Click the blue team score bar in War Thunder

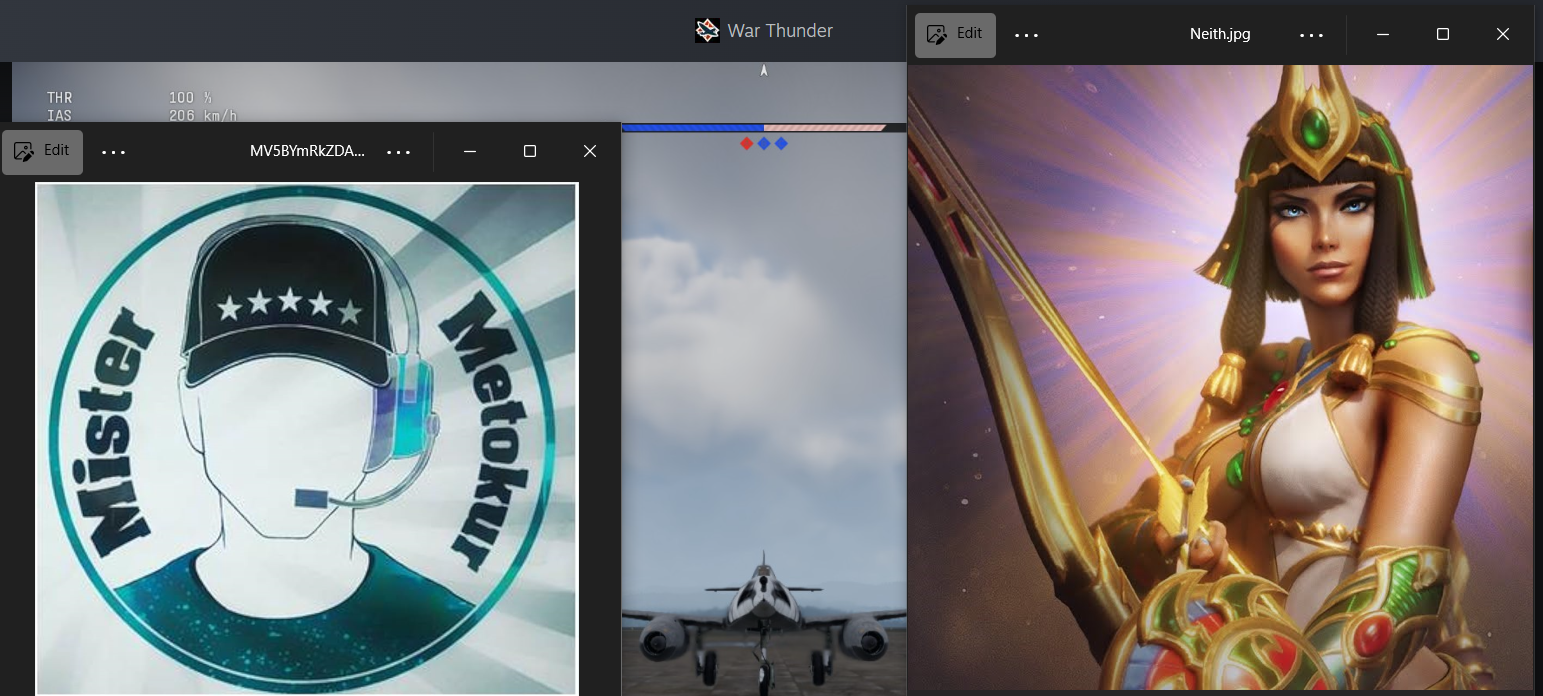pyautogui.click(x=693, y=128)
